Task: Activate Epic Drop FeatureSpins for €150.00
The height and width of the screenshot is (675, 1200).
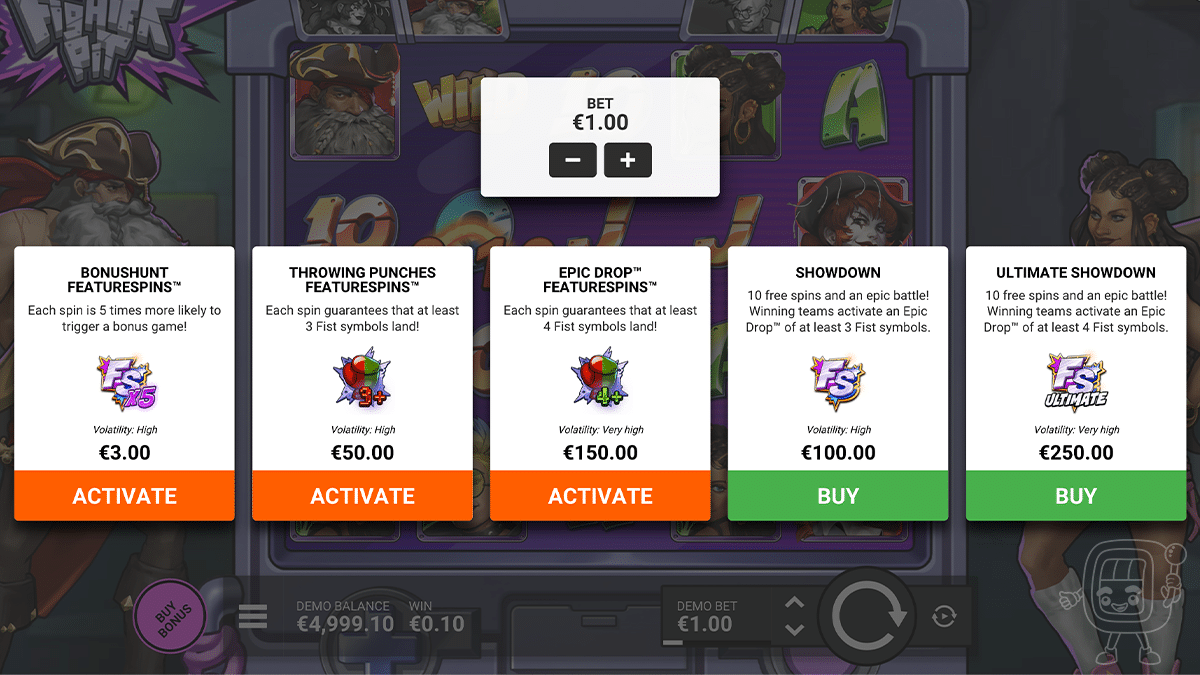Action: pyautogui.click(x=600, y=496)
